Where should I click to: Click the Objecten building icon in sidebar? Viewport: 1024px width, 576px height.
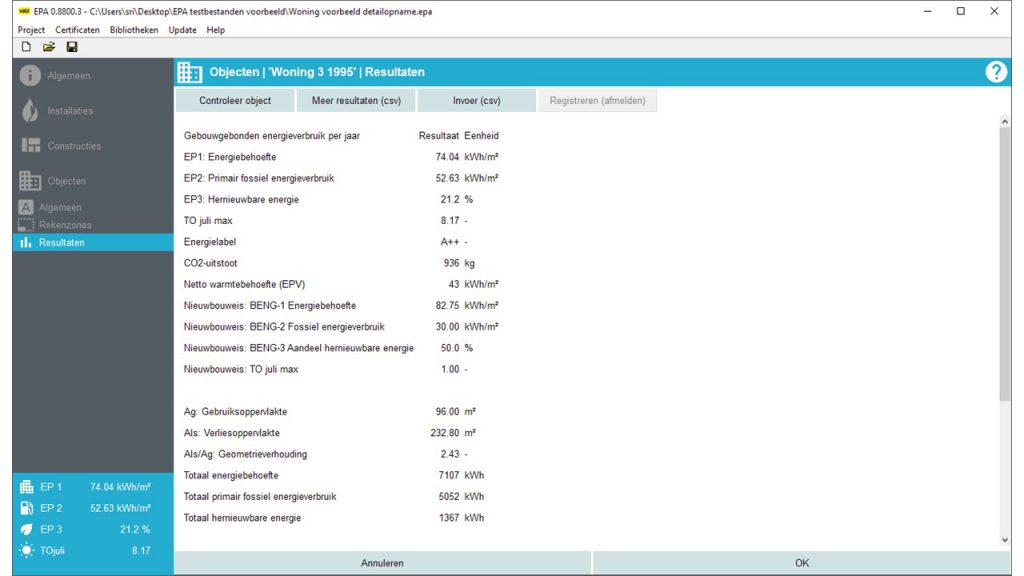tap(30, 181)
